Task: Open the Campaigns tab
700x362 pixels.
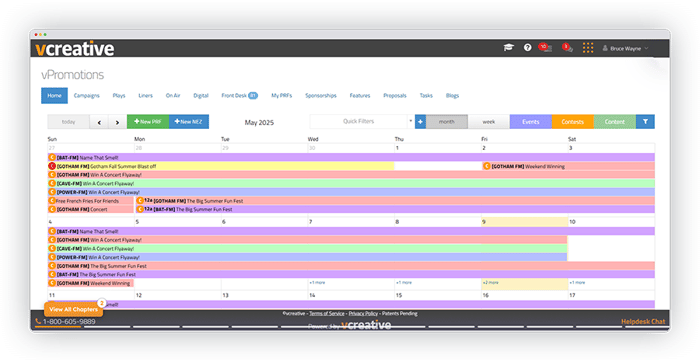Action: (x=87, y=96)
